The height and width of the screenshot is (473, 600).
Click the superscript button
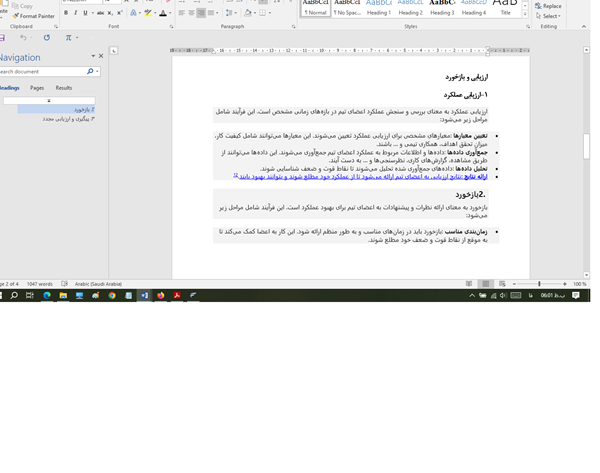coord(121,14)
